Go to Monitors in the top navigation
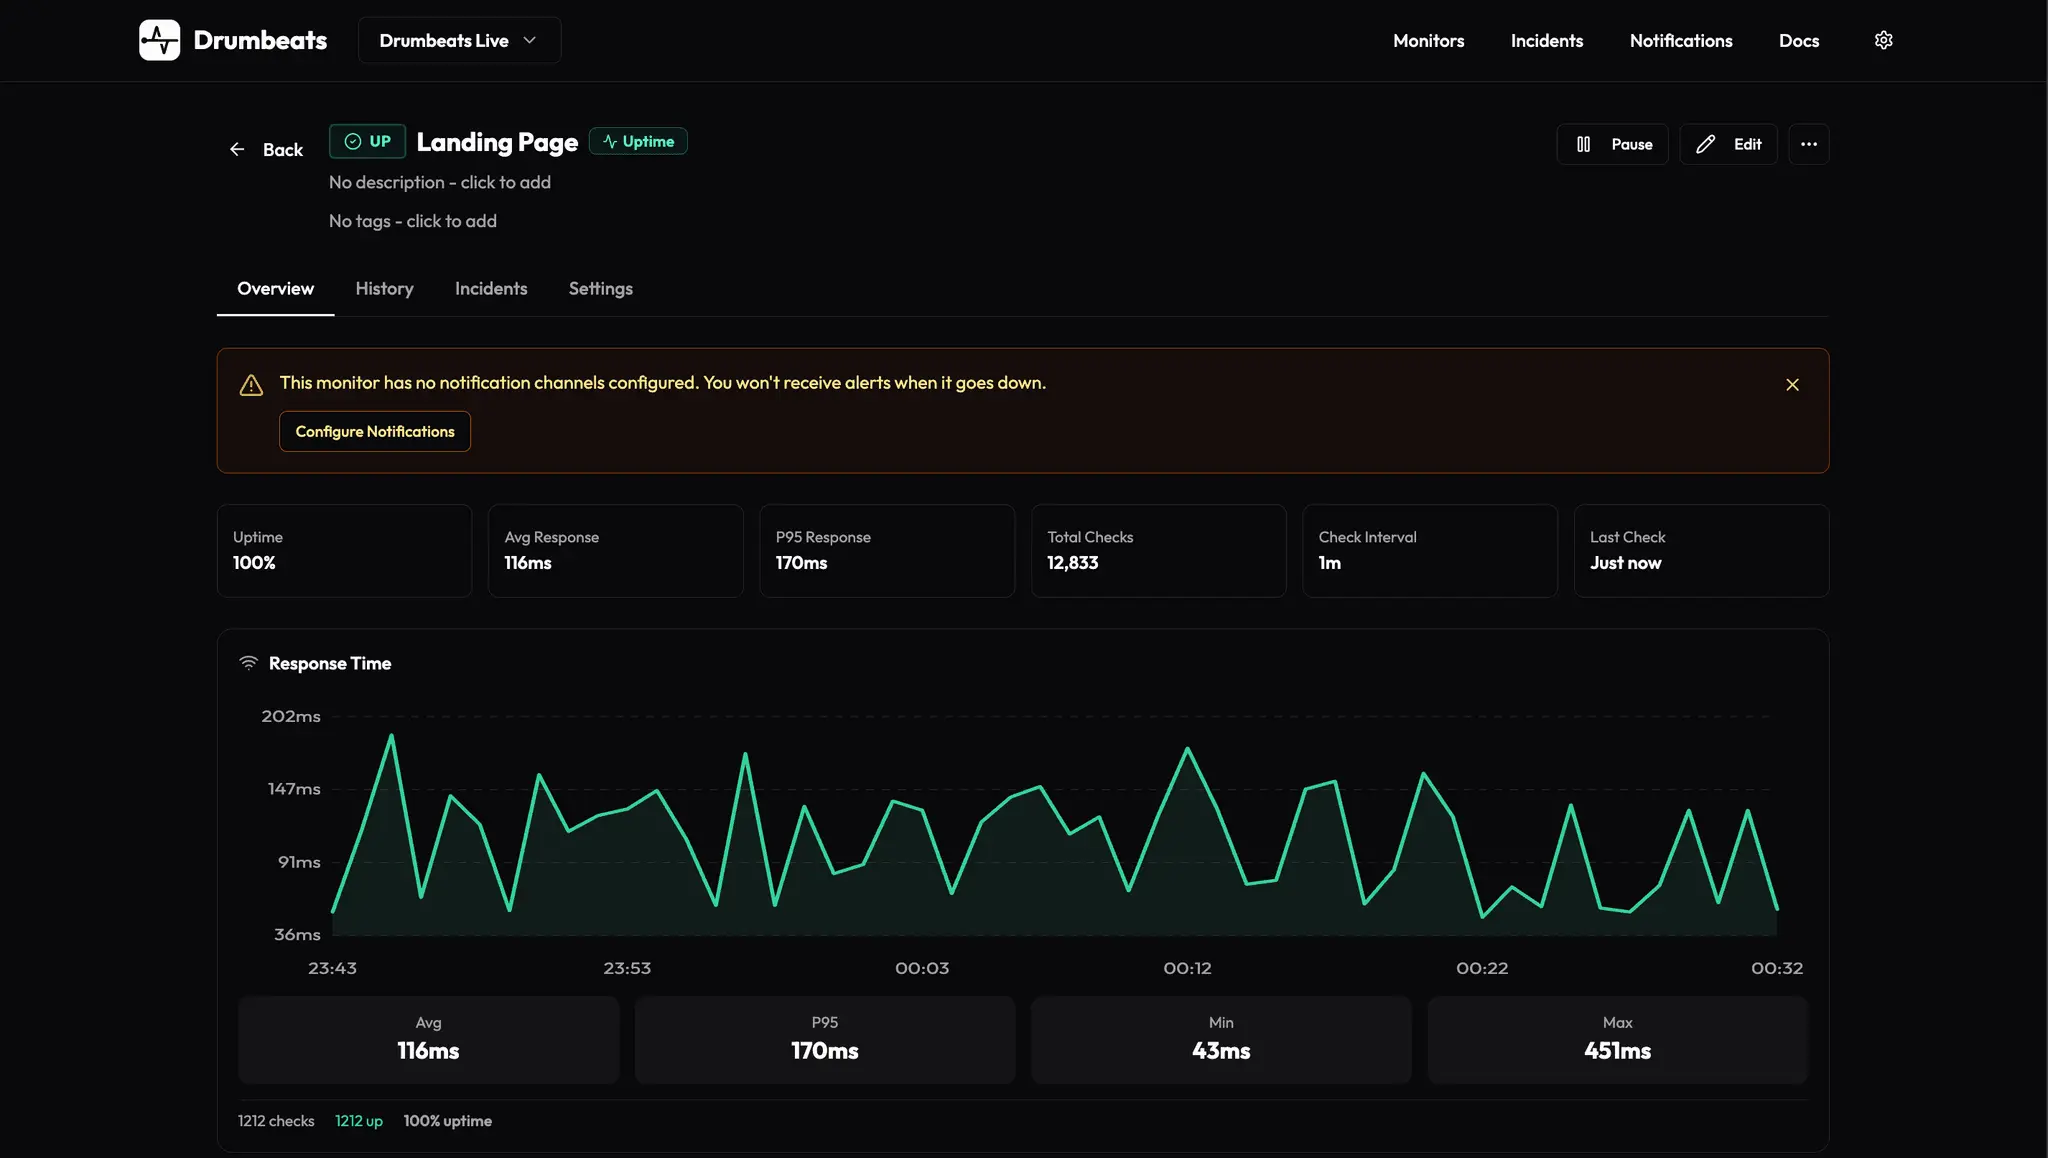Image resolution: width=2048 pixels, height=1158 pixels. [1428, 40]
